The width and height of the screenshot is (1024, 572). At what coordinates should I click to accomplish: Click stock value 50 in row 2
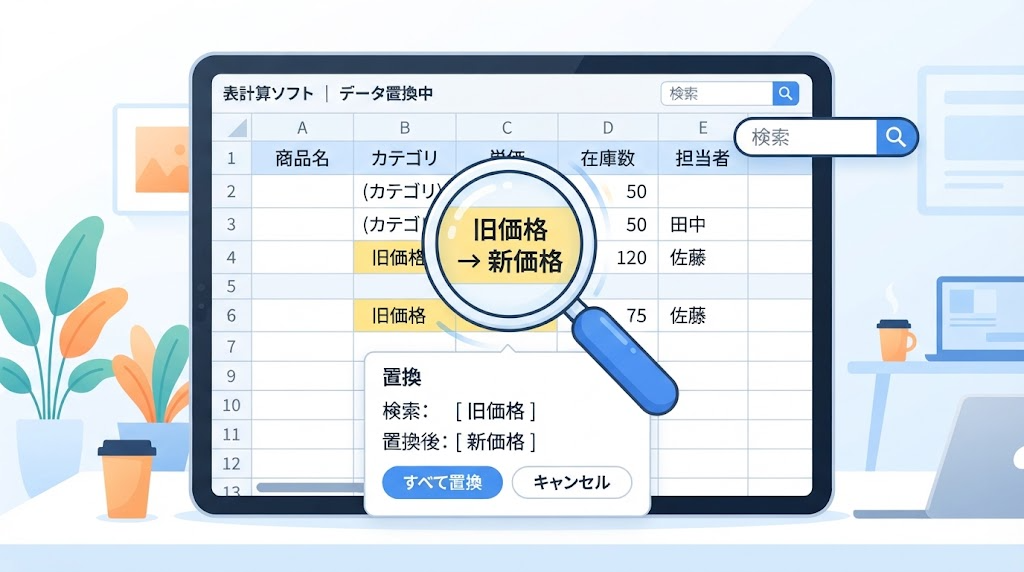635,191
